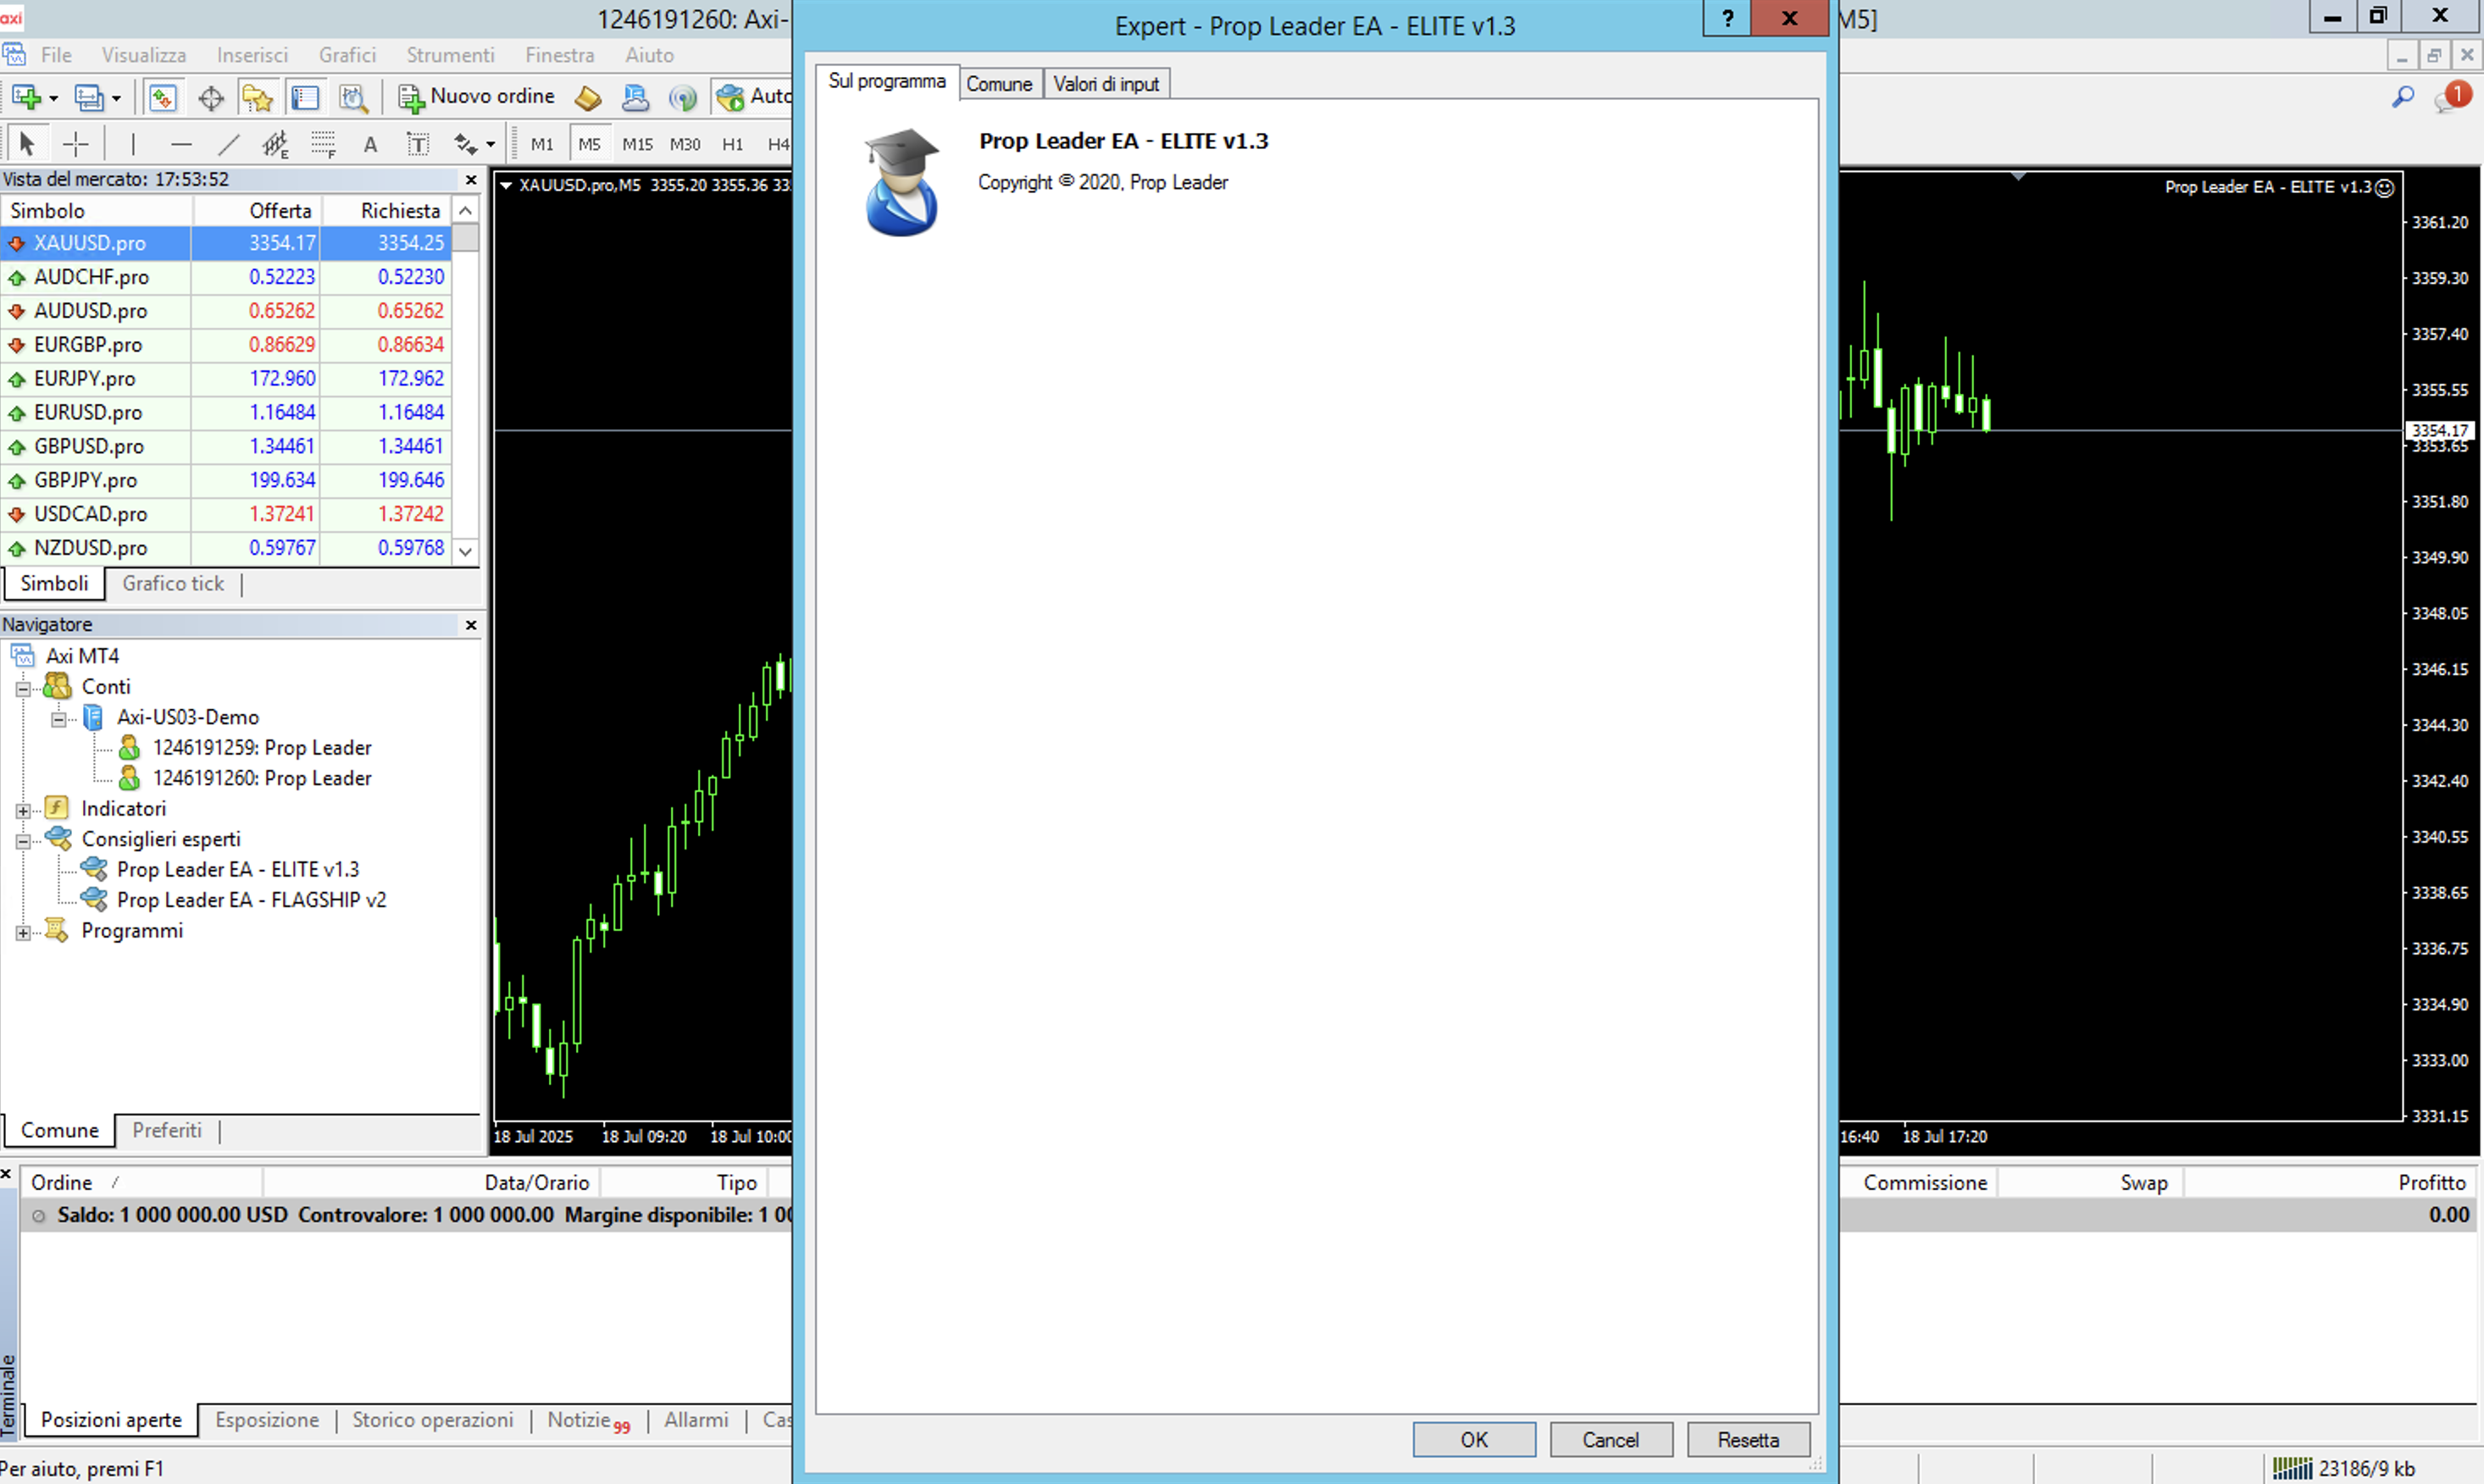The image size is (2484, 1484).
Task: Select the EURUSD.pro row in Market Watch
Action: [89, 412]
